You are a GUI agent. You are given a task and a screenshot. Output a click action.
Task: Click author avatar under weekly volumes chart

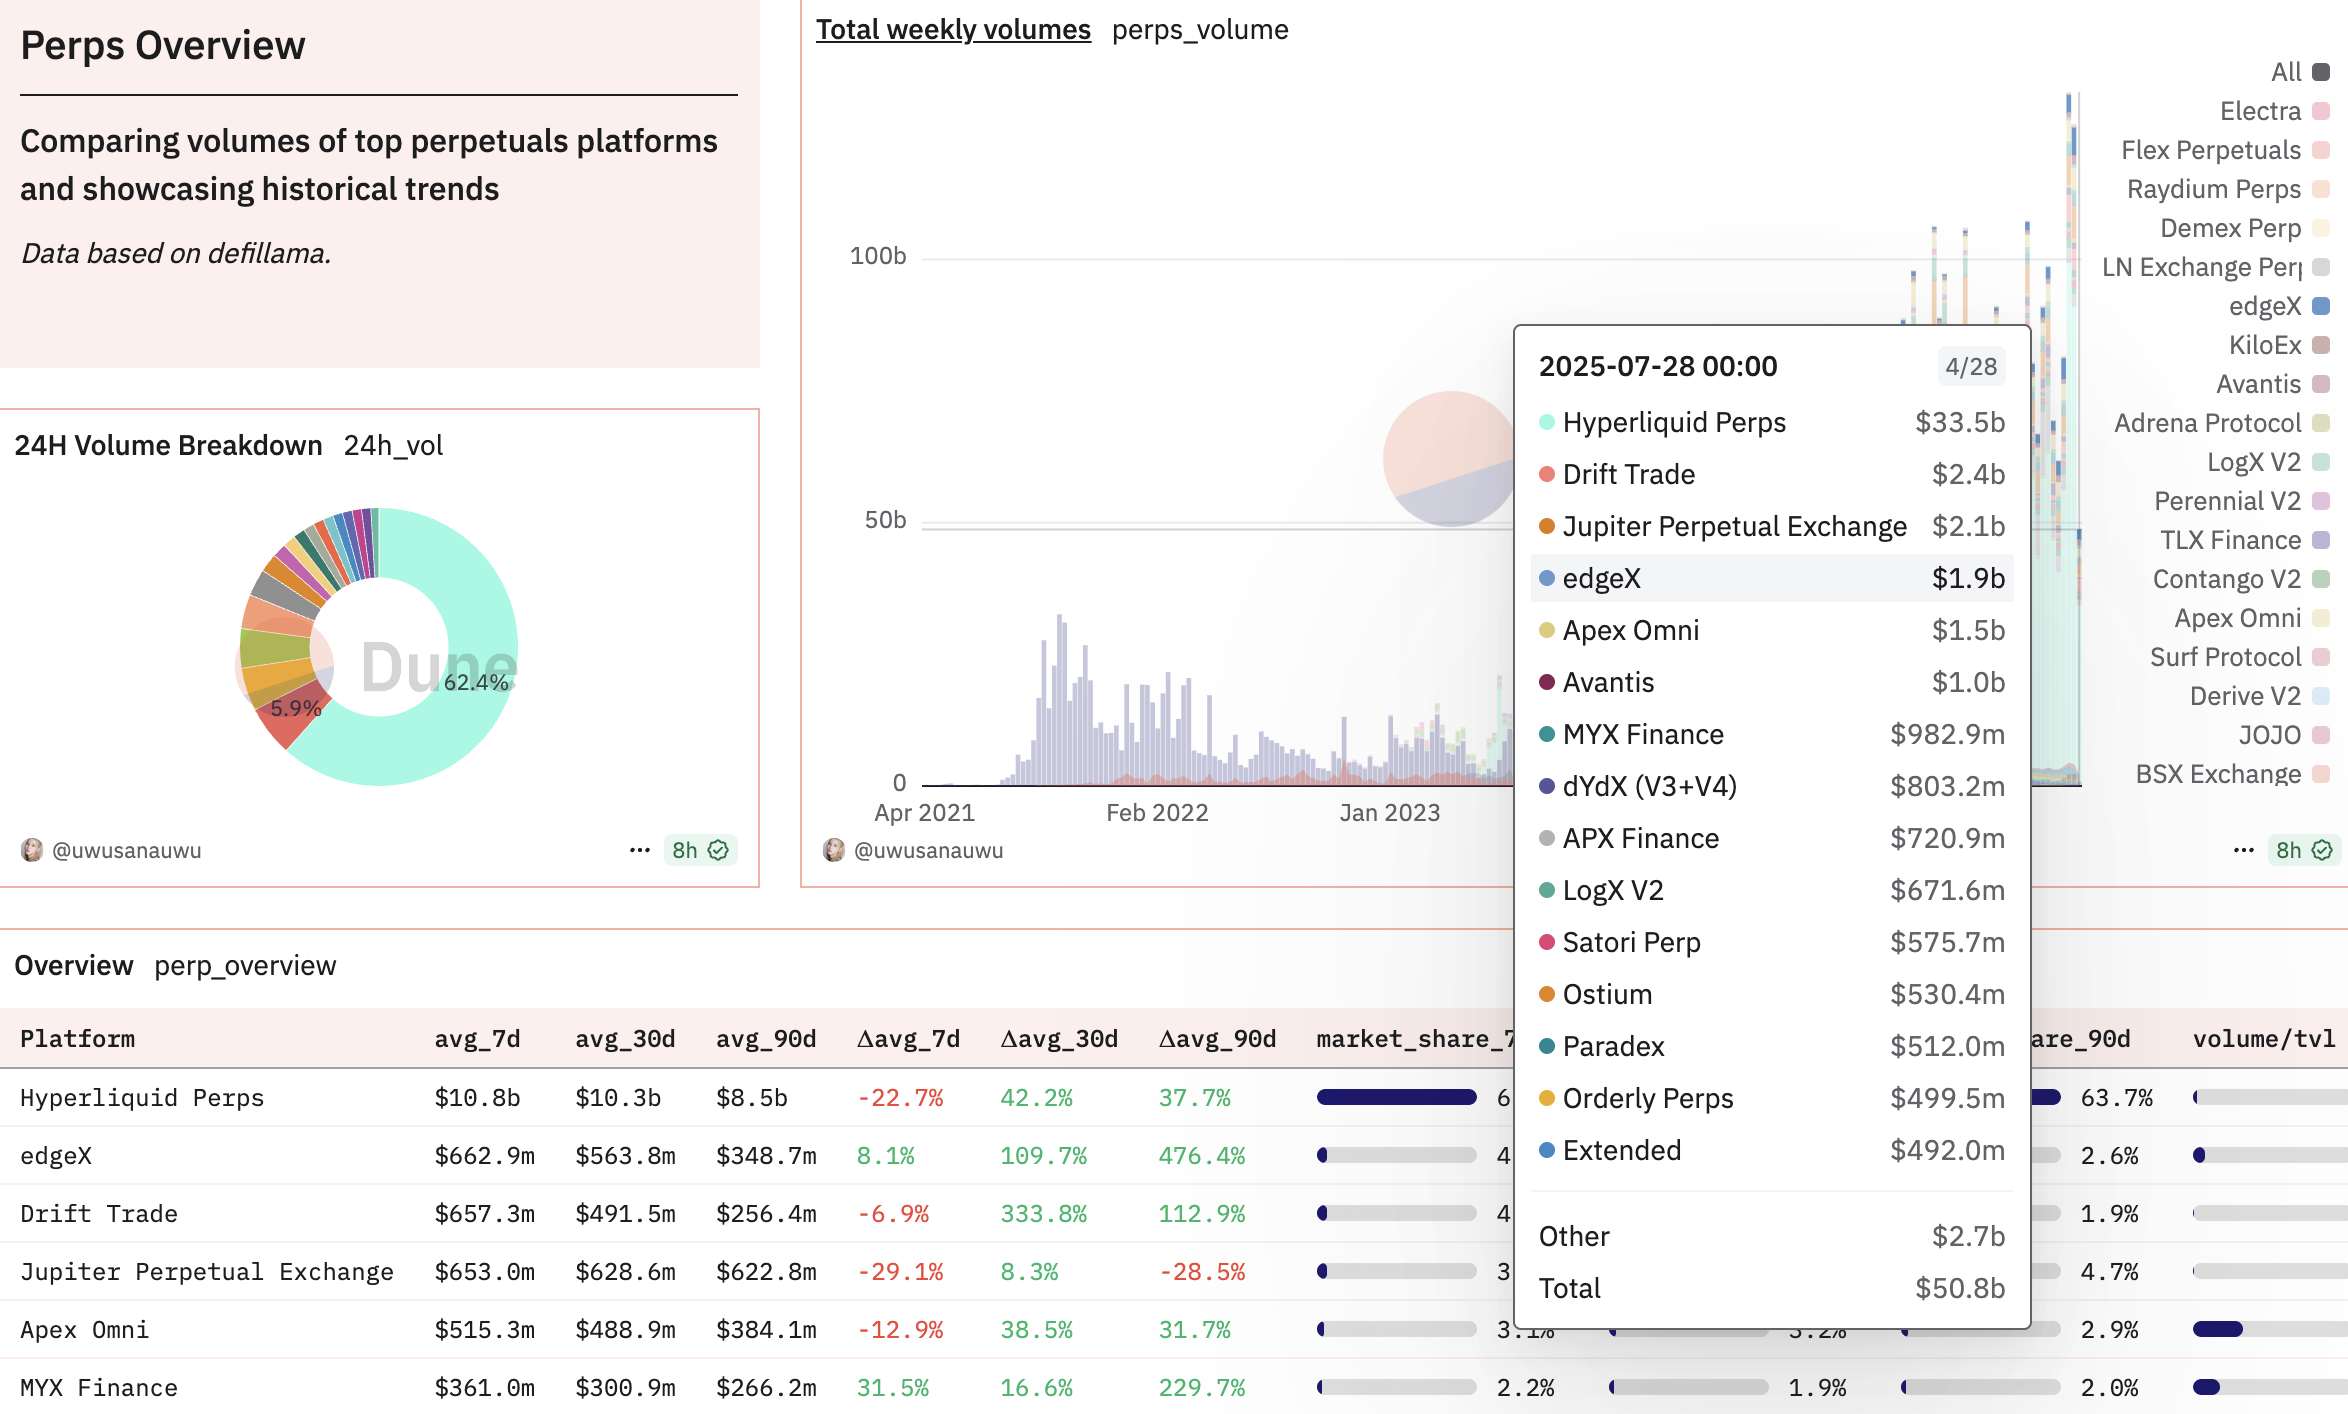point(834,850)
